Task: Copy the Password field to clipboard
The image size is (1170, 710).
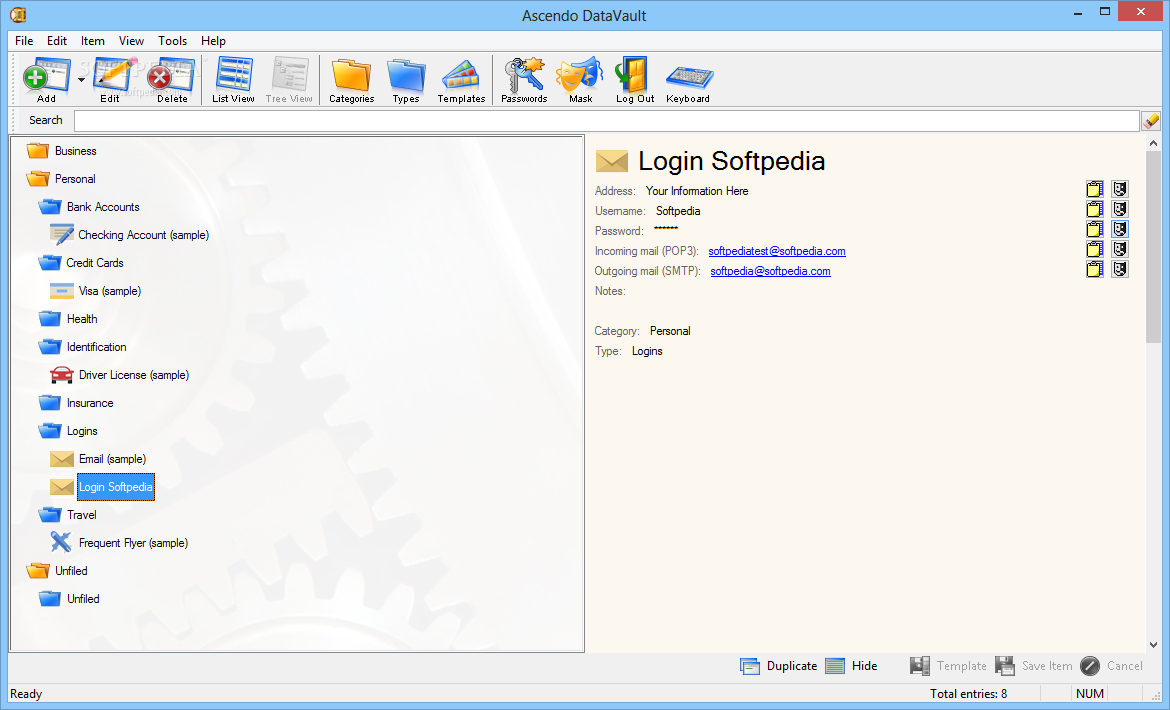Action: click(x=1095, y=229)
